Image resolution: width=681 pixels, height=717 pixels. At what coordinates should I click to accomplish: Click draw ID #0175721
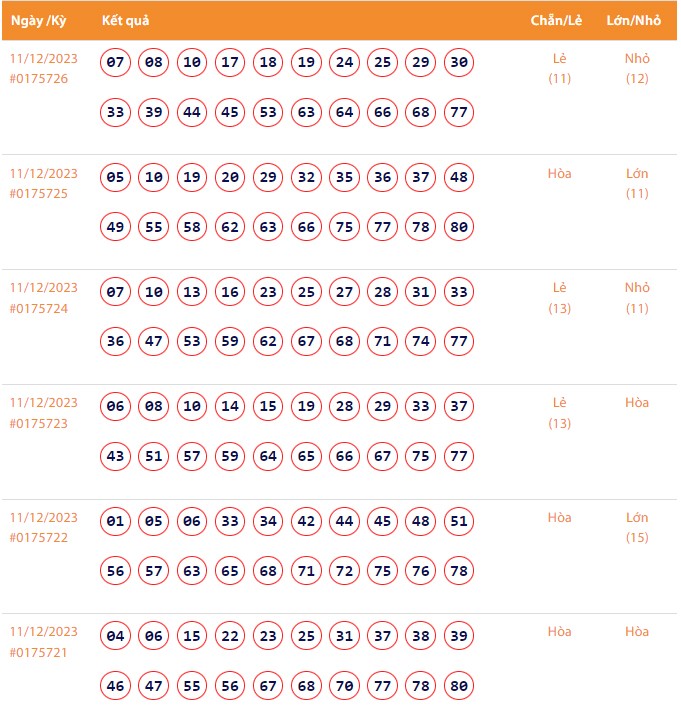[39, 653]
